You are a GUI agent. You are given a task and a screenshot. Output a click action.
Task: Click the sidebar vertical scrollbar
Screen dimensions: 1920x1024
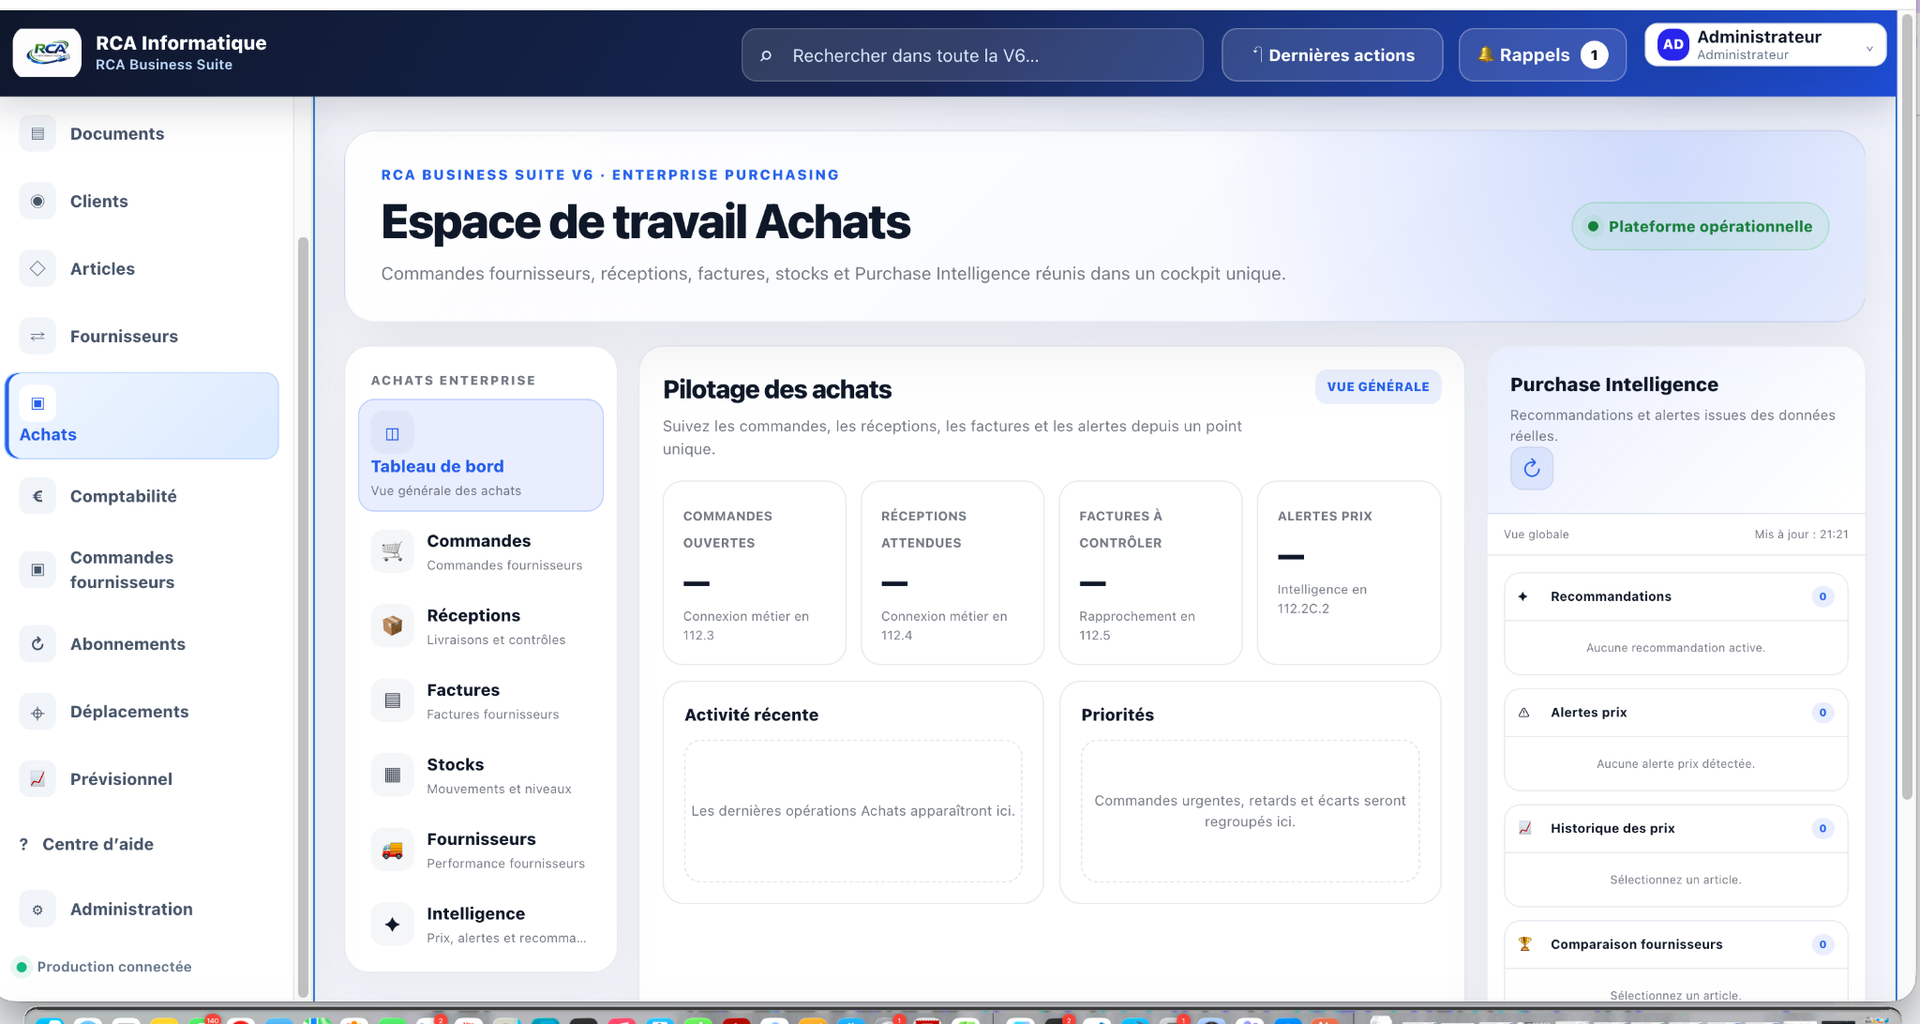click(303, 615)
